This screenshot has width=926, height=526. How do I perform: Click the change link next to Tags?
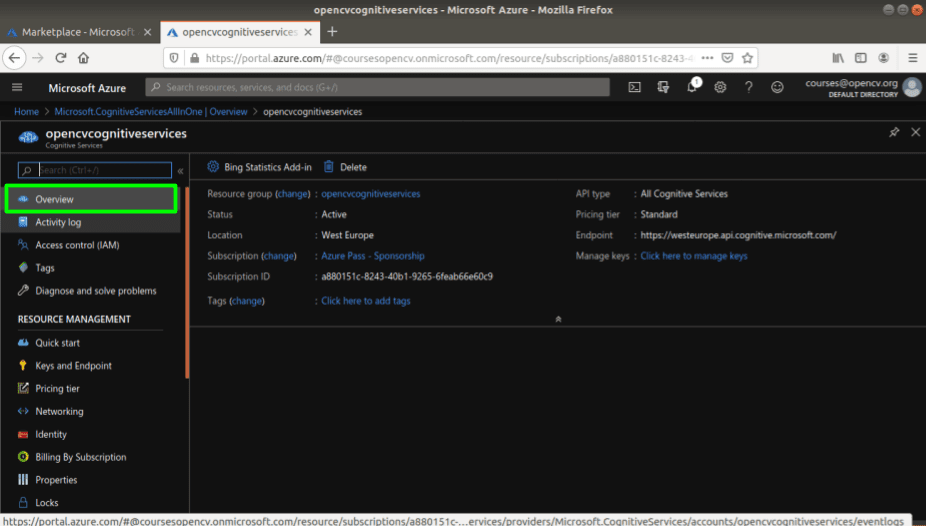[247, 300]
